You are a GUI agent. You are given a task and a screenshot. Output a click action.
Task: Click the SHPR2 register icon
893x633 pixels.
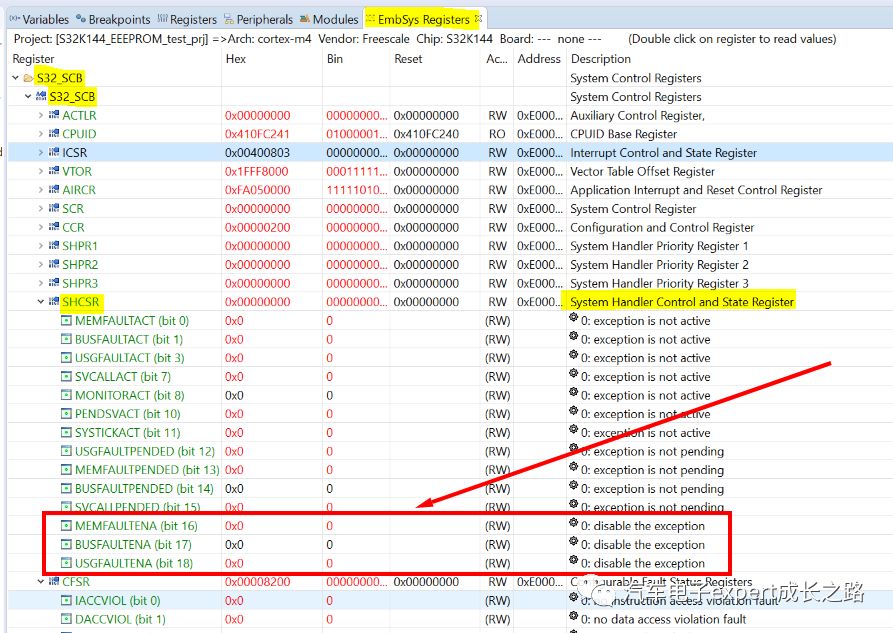pyautogui.click(x=54, y=264)
